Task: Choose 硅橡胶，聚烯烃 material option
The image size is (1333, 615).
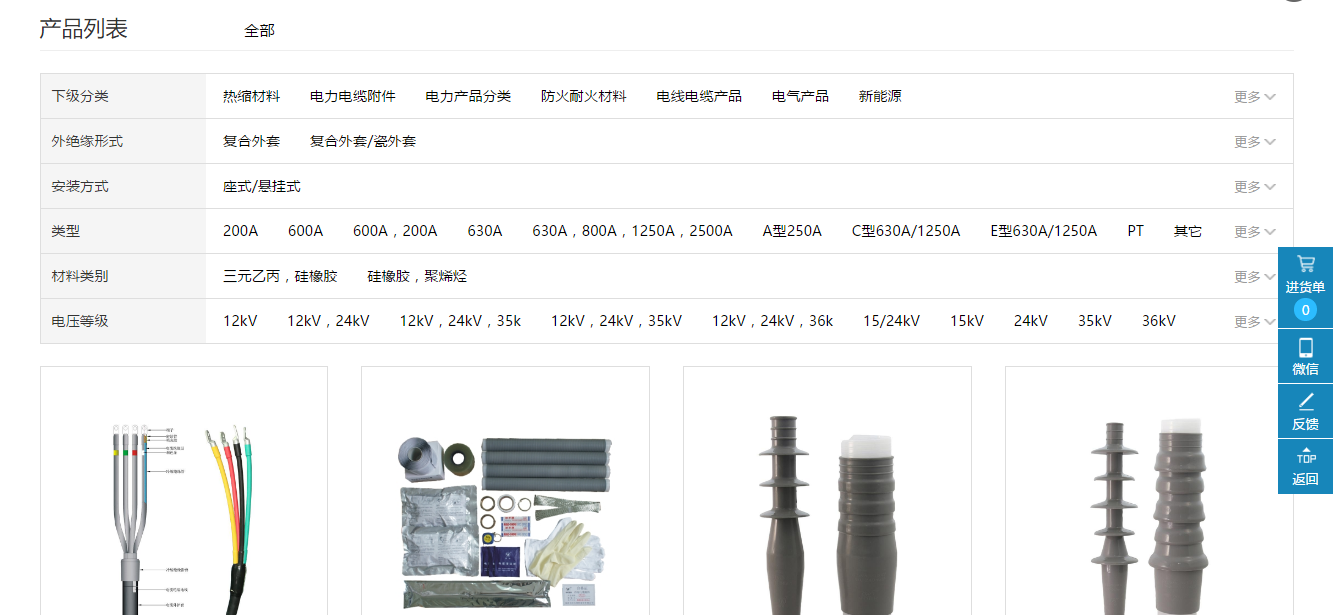Action: pos(418,276)
